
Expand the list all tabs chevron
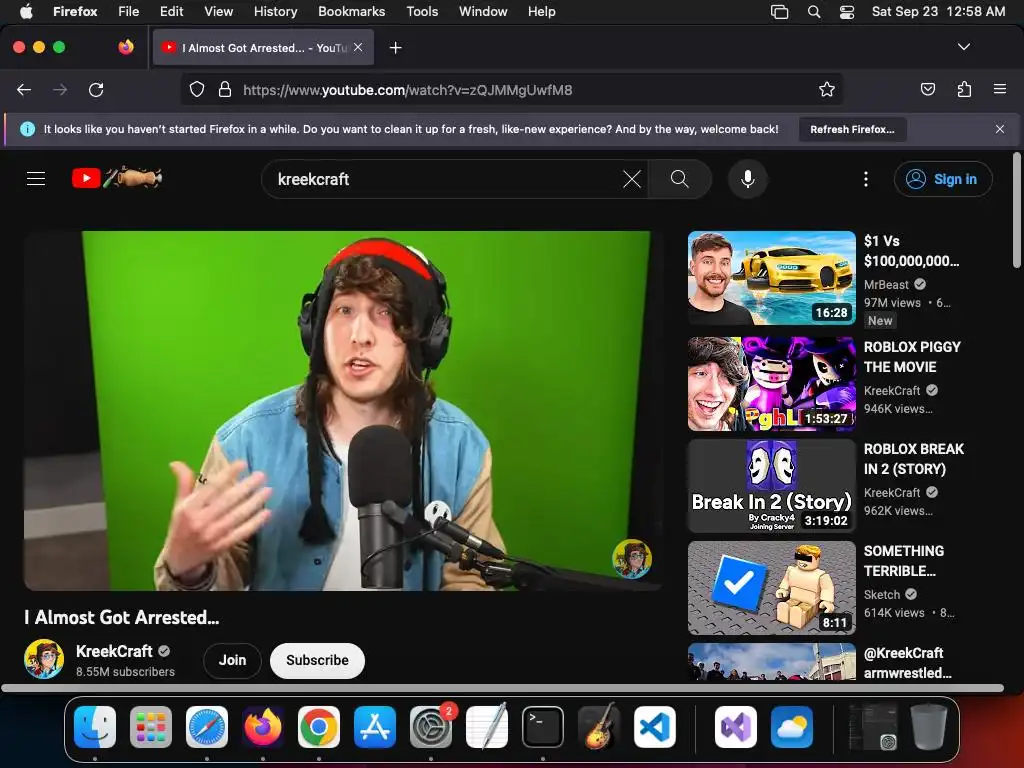[x=964, y=47]
